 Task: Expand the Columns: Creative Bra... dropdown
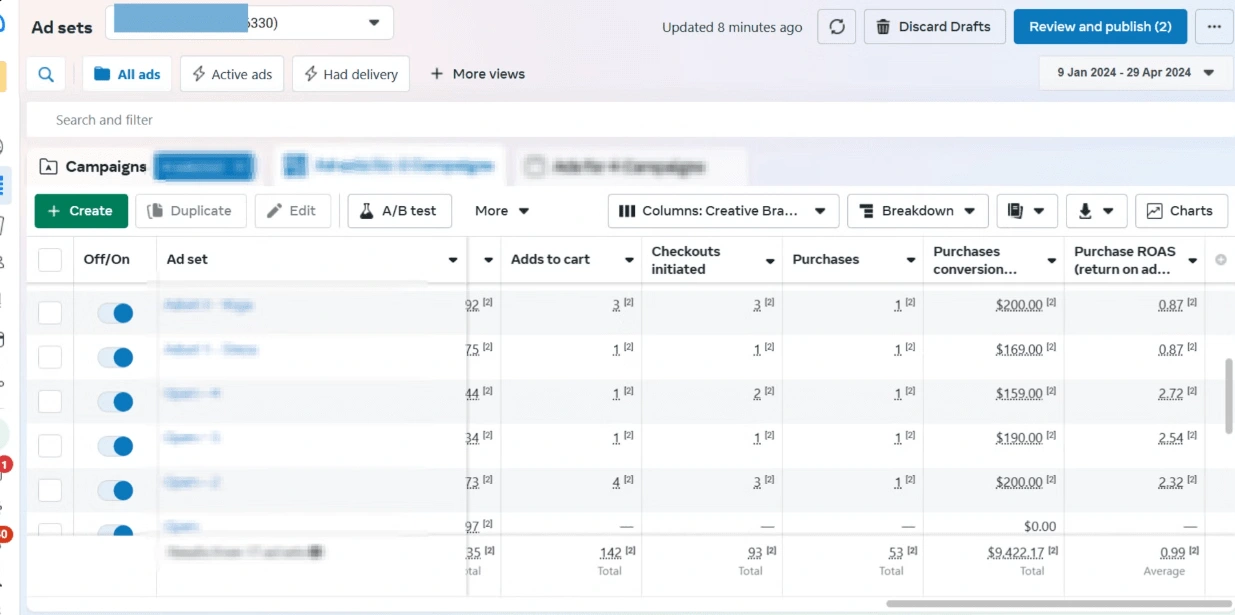pos(723,211)
